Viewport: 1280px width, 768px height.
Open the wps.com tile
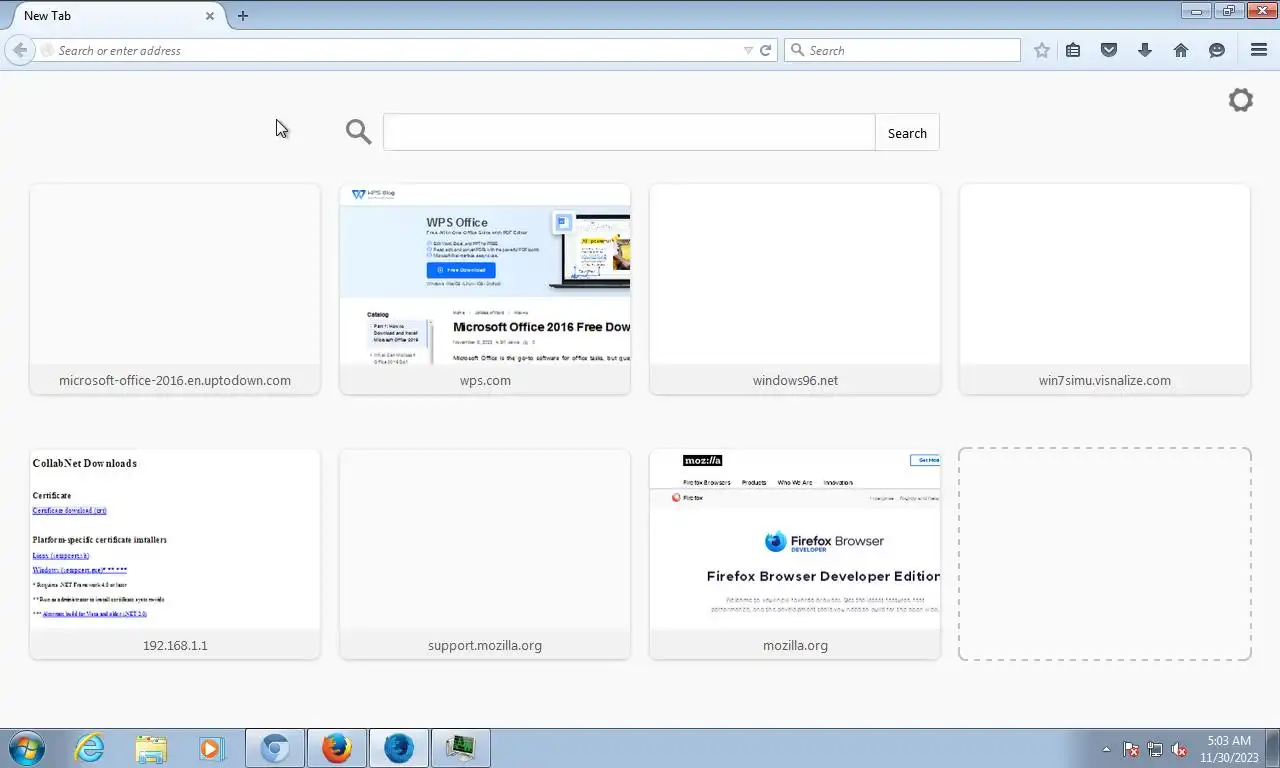pos(485,289)
